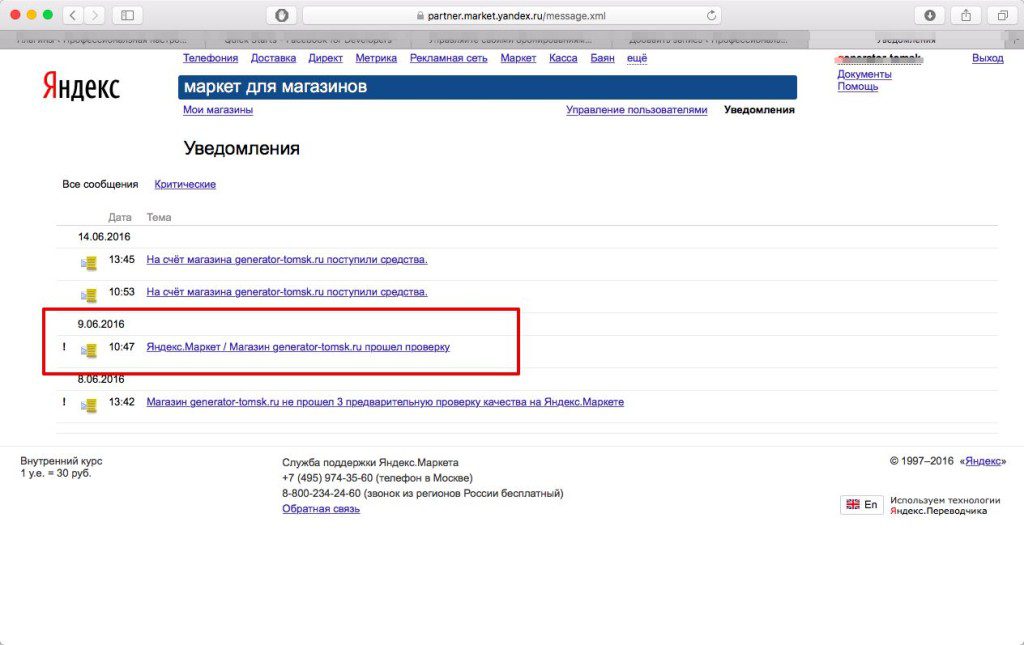Click the Дата column header
The image size is (1024, 645).
pyautogui.click(x=120, y=217)
